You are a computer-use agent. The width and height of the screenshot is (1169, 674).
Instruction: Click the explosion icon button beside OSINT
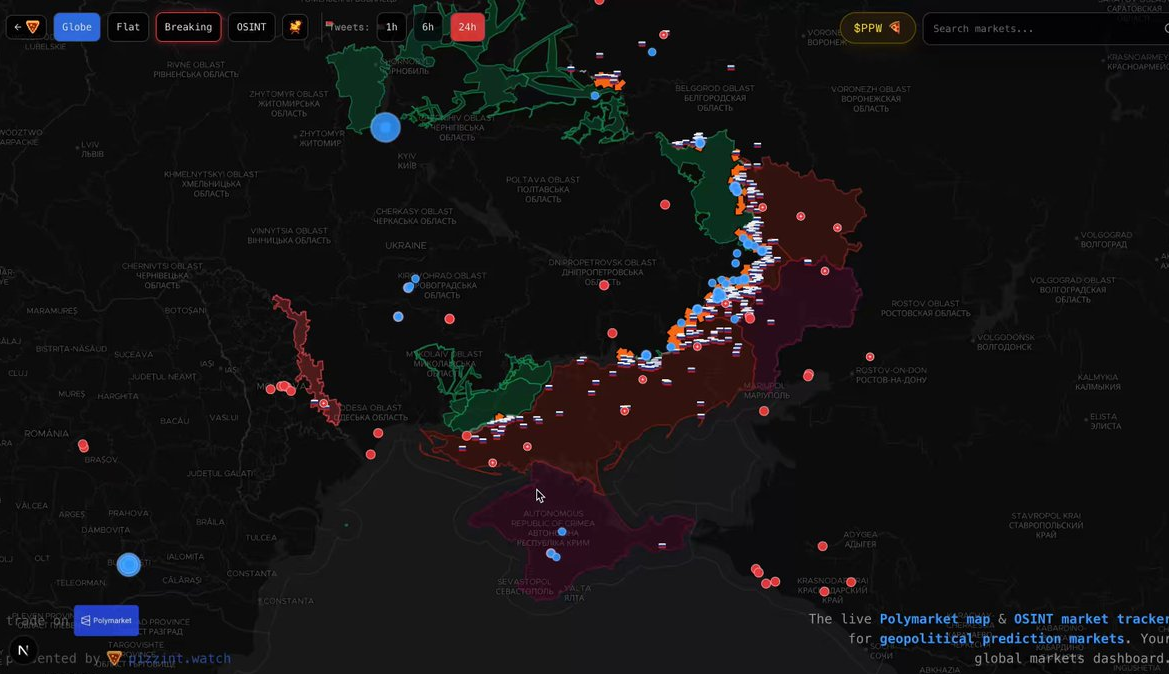pyautogui.click(x=295, y=27)
